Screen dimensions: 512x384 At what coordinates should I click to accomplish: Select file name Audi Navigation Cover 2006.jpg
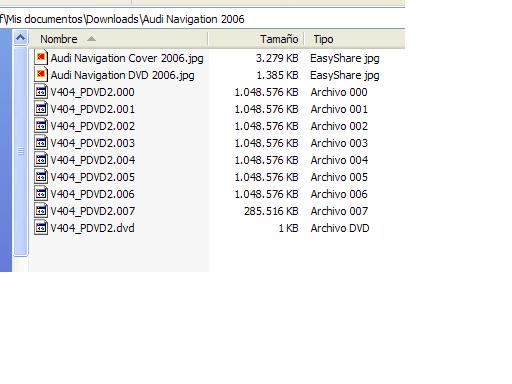pyautogui.click(x=127, y=58)
